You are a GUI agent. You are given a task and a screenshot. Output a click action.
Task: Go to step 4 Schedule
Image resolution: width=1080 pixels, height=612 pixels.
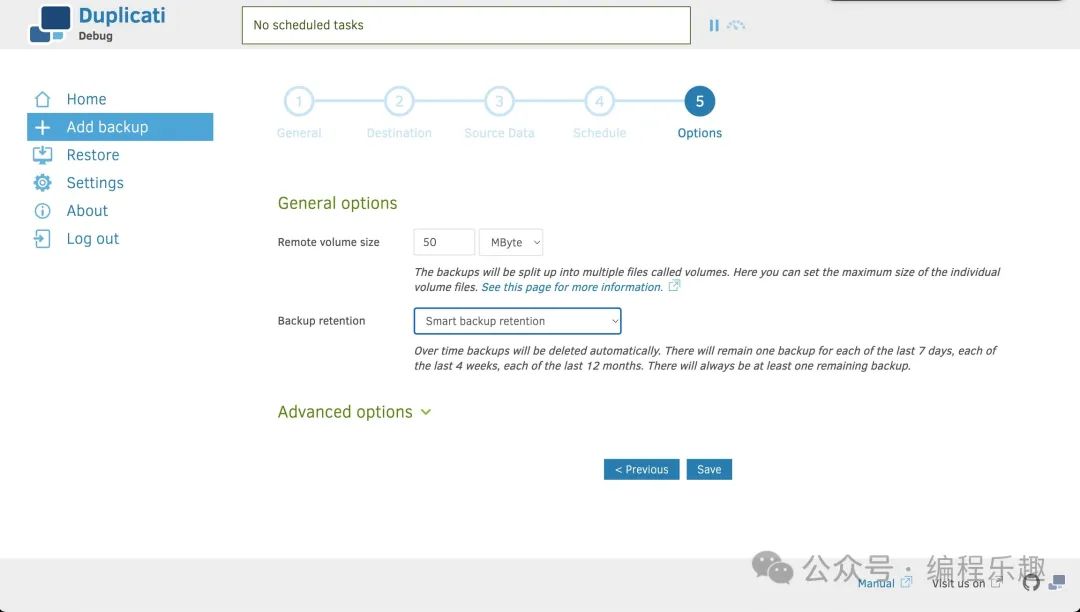pyautogui.click(x=599, y=101)
